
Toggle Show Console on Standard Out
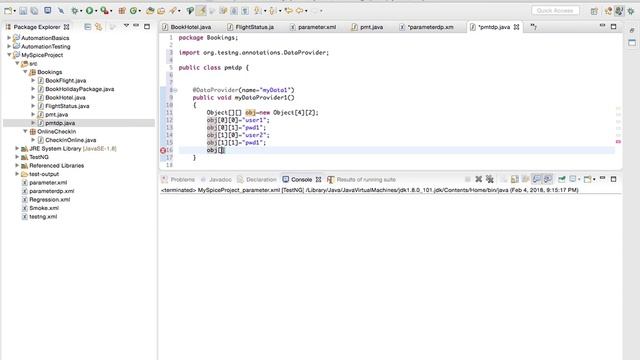(x=537, y=179)
